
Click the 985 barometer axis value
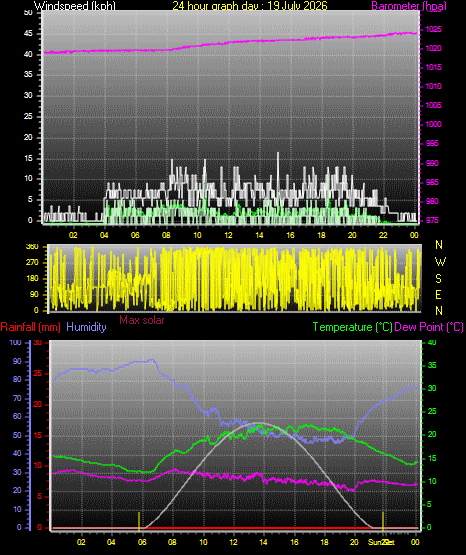[x=432, y=182]
